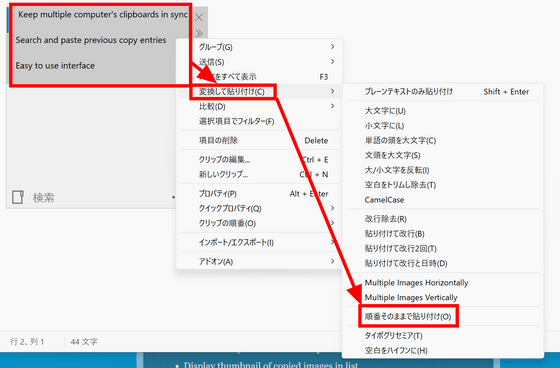The height and width of the screenshot is (368, 560).
Task: Select clip 'Keep multiple computer's clipboards in sync'
Action: tap(102, 15)
